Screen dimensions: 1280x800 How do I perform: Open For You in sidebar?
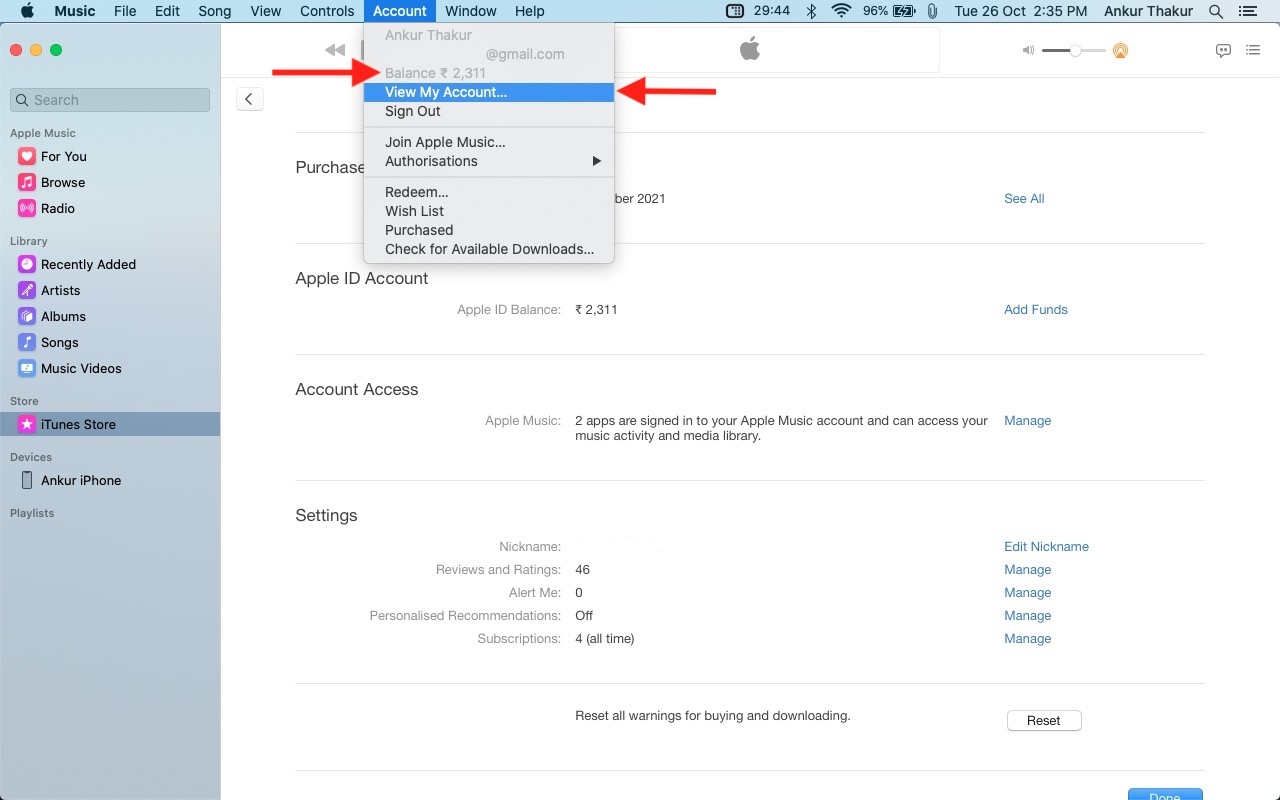[x=64, y=156]
